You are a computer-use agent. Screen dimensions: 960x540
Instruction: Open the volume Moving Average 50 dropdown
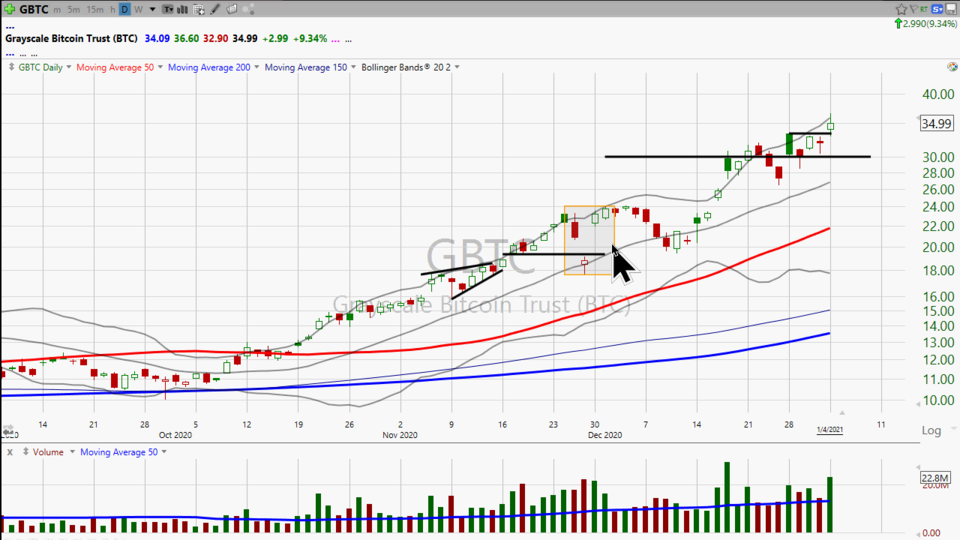(x=164, y=452)
